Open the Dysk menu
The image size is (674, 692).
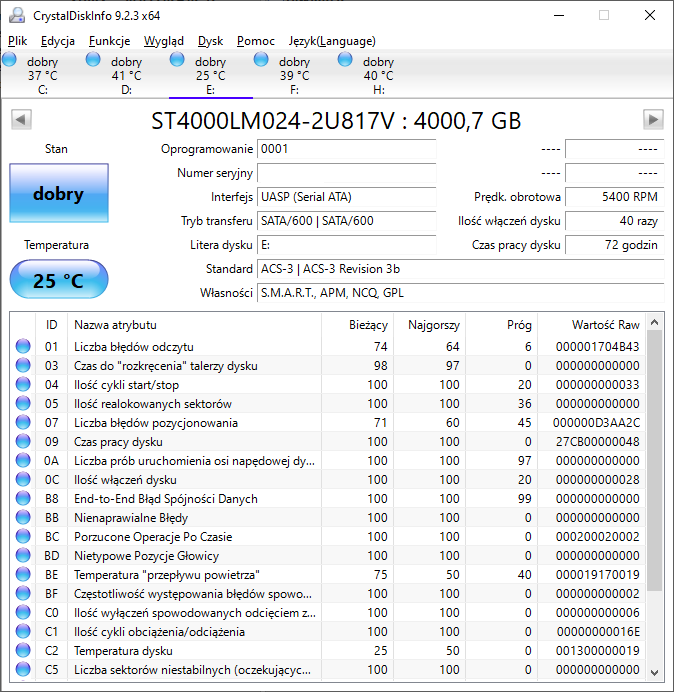click(x=210, y=41)
